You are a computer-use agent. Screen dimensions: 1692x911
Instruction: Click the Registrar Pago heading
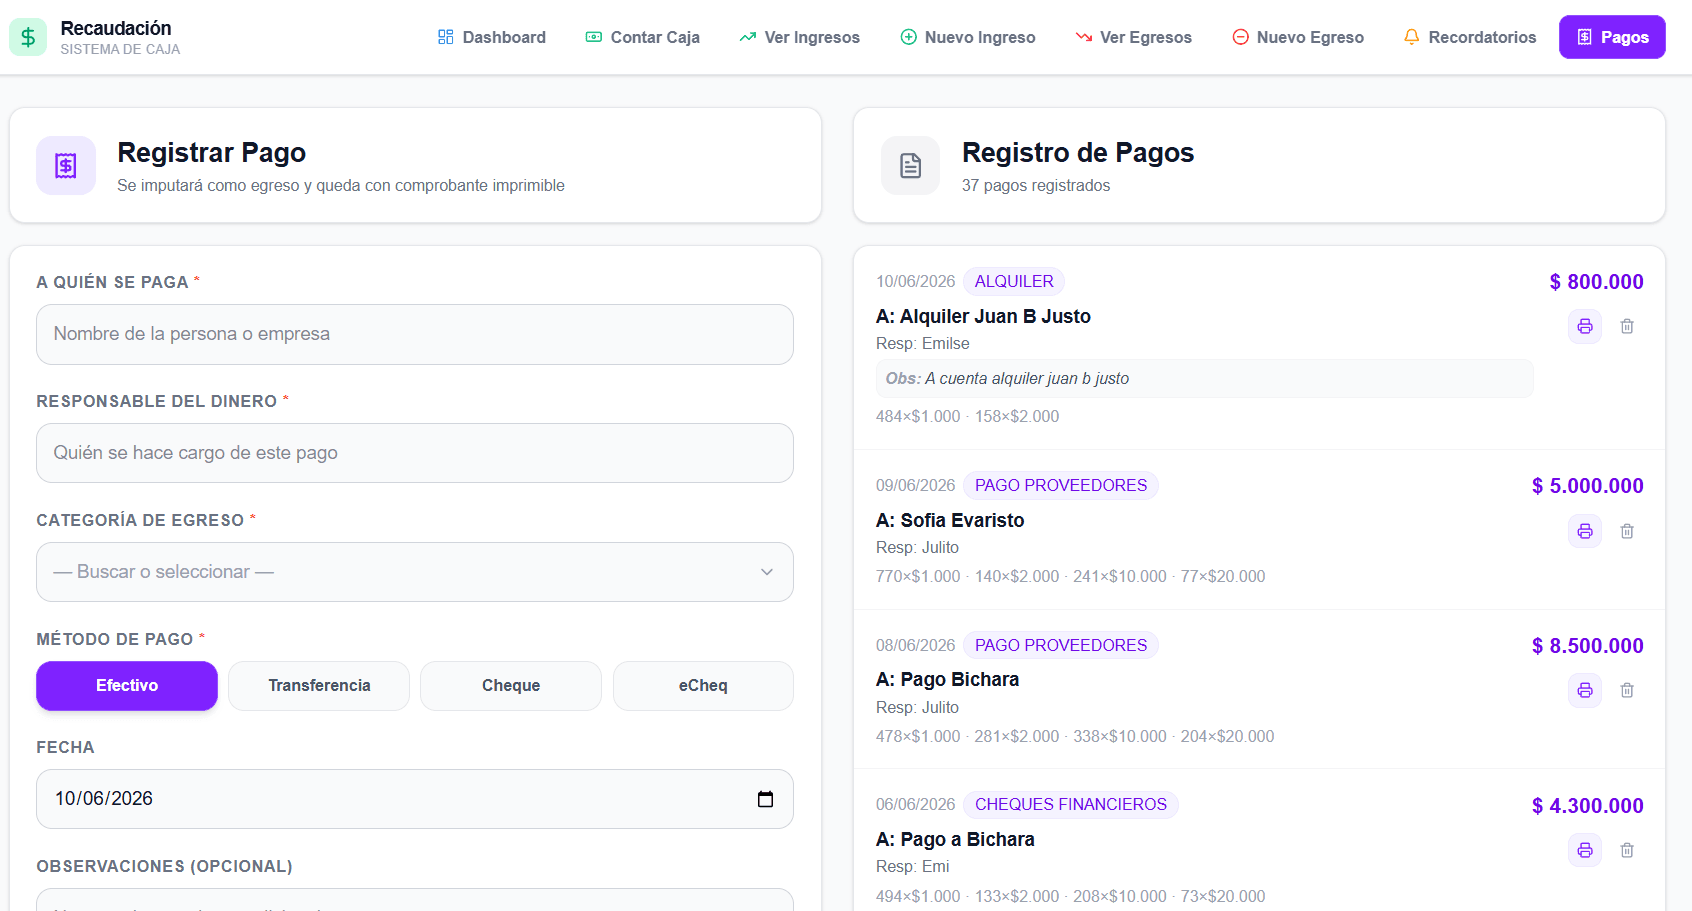(212, 153)
